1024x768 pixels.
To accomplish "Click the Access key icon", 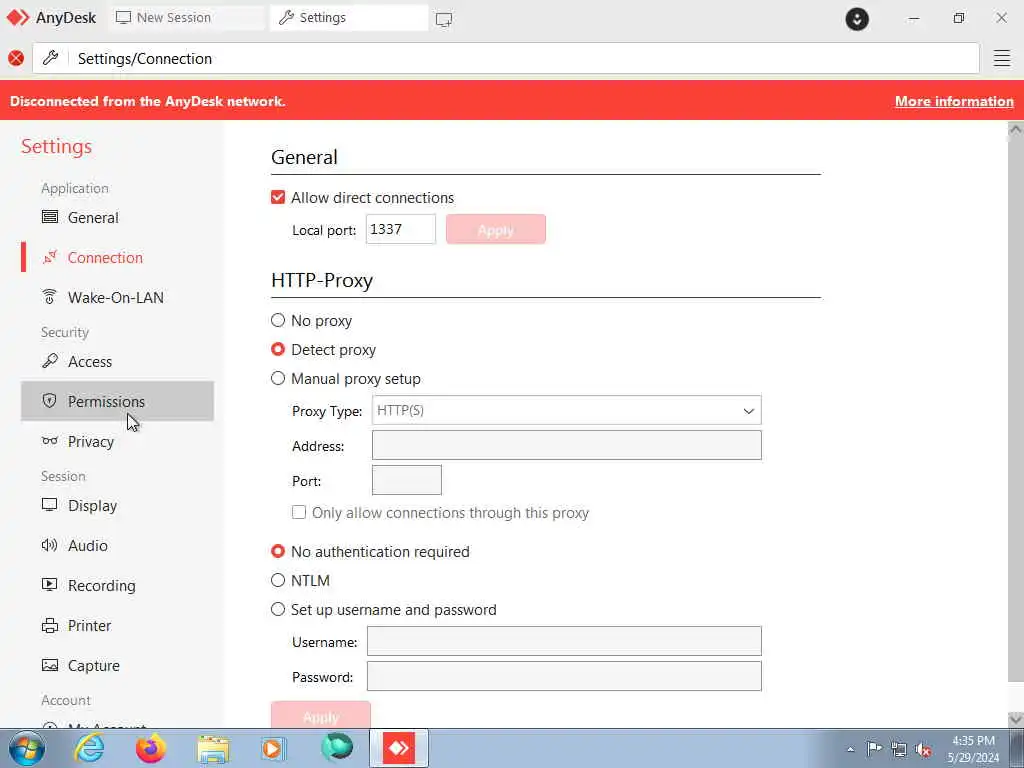I will tap(50, 360).
